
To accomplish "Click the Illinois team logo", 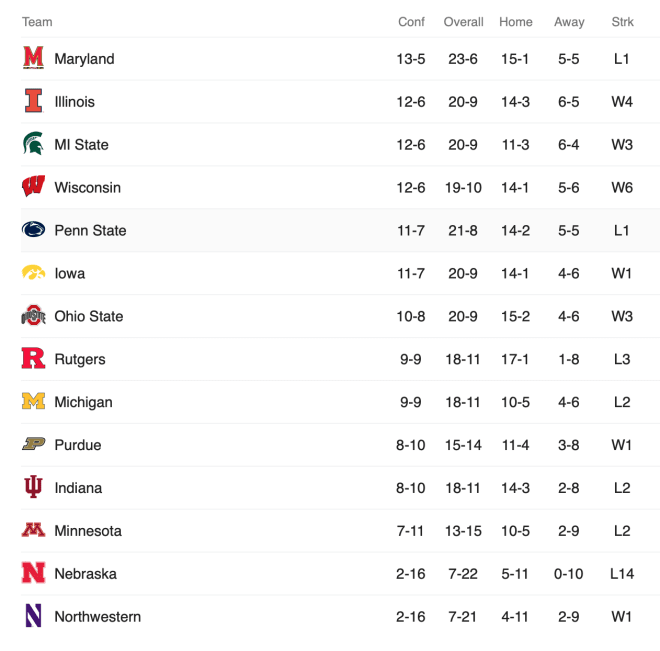I will tap(33, 101).
